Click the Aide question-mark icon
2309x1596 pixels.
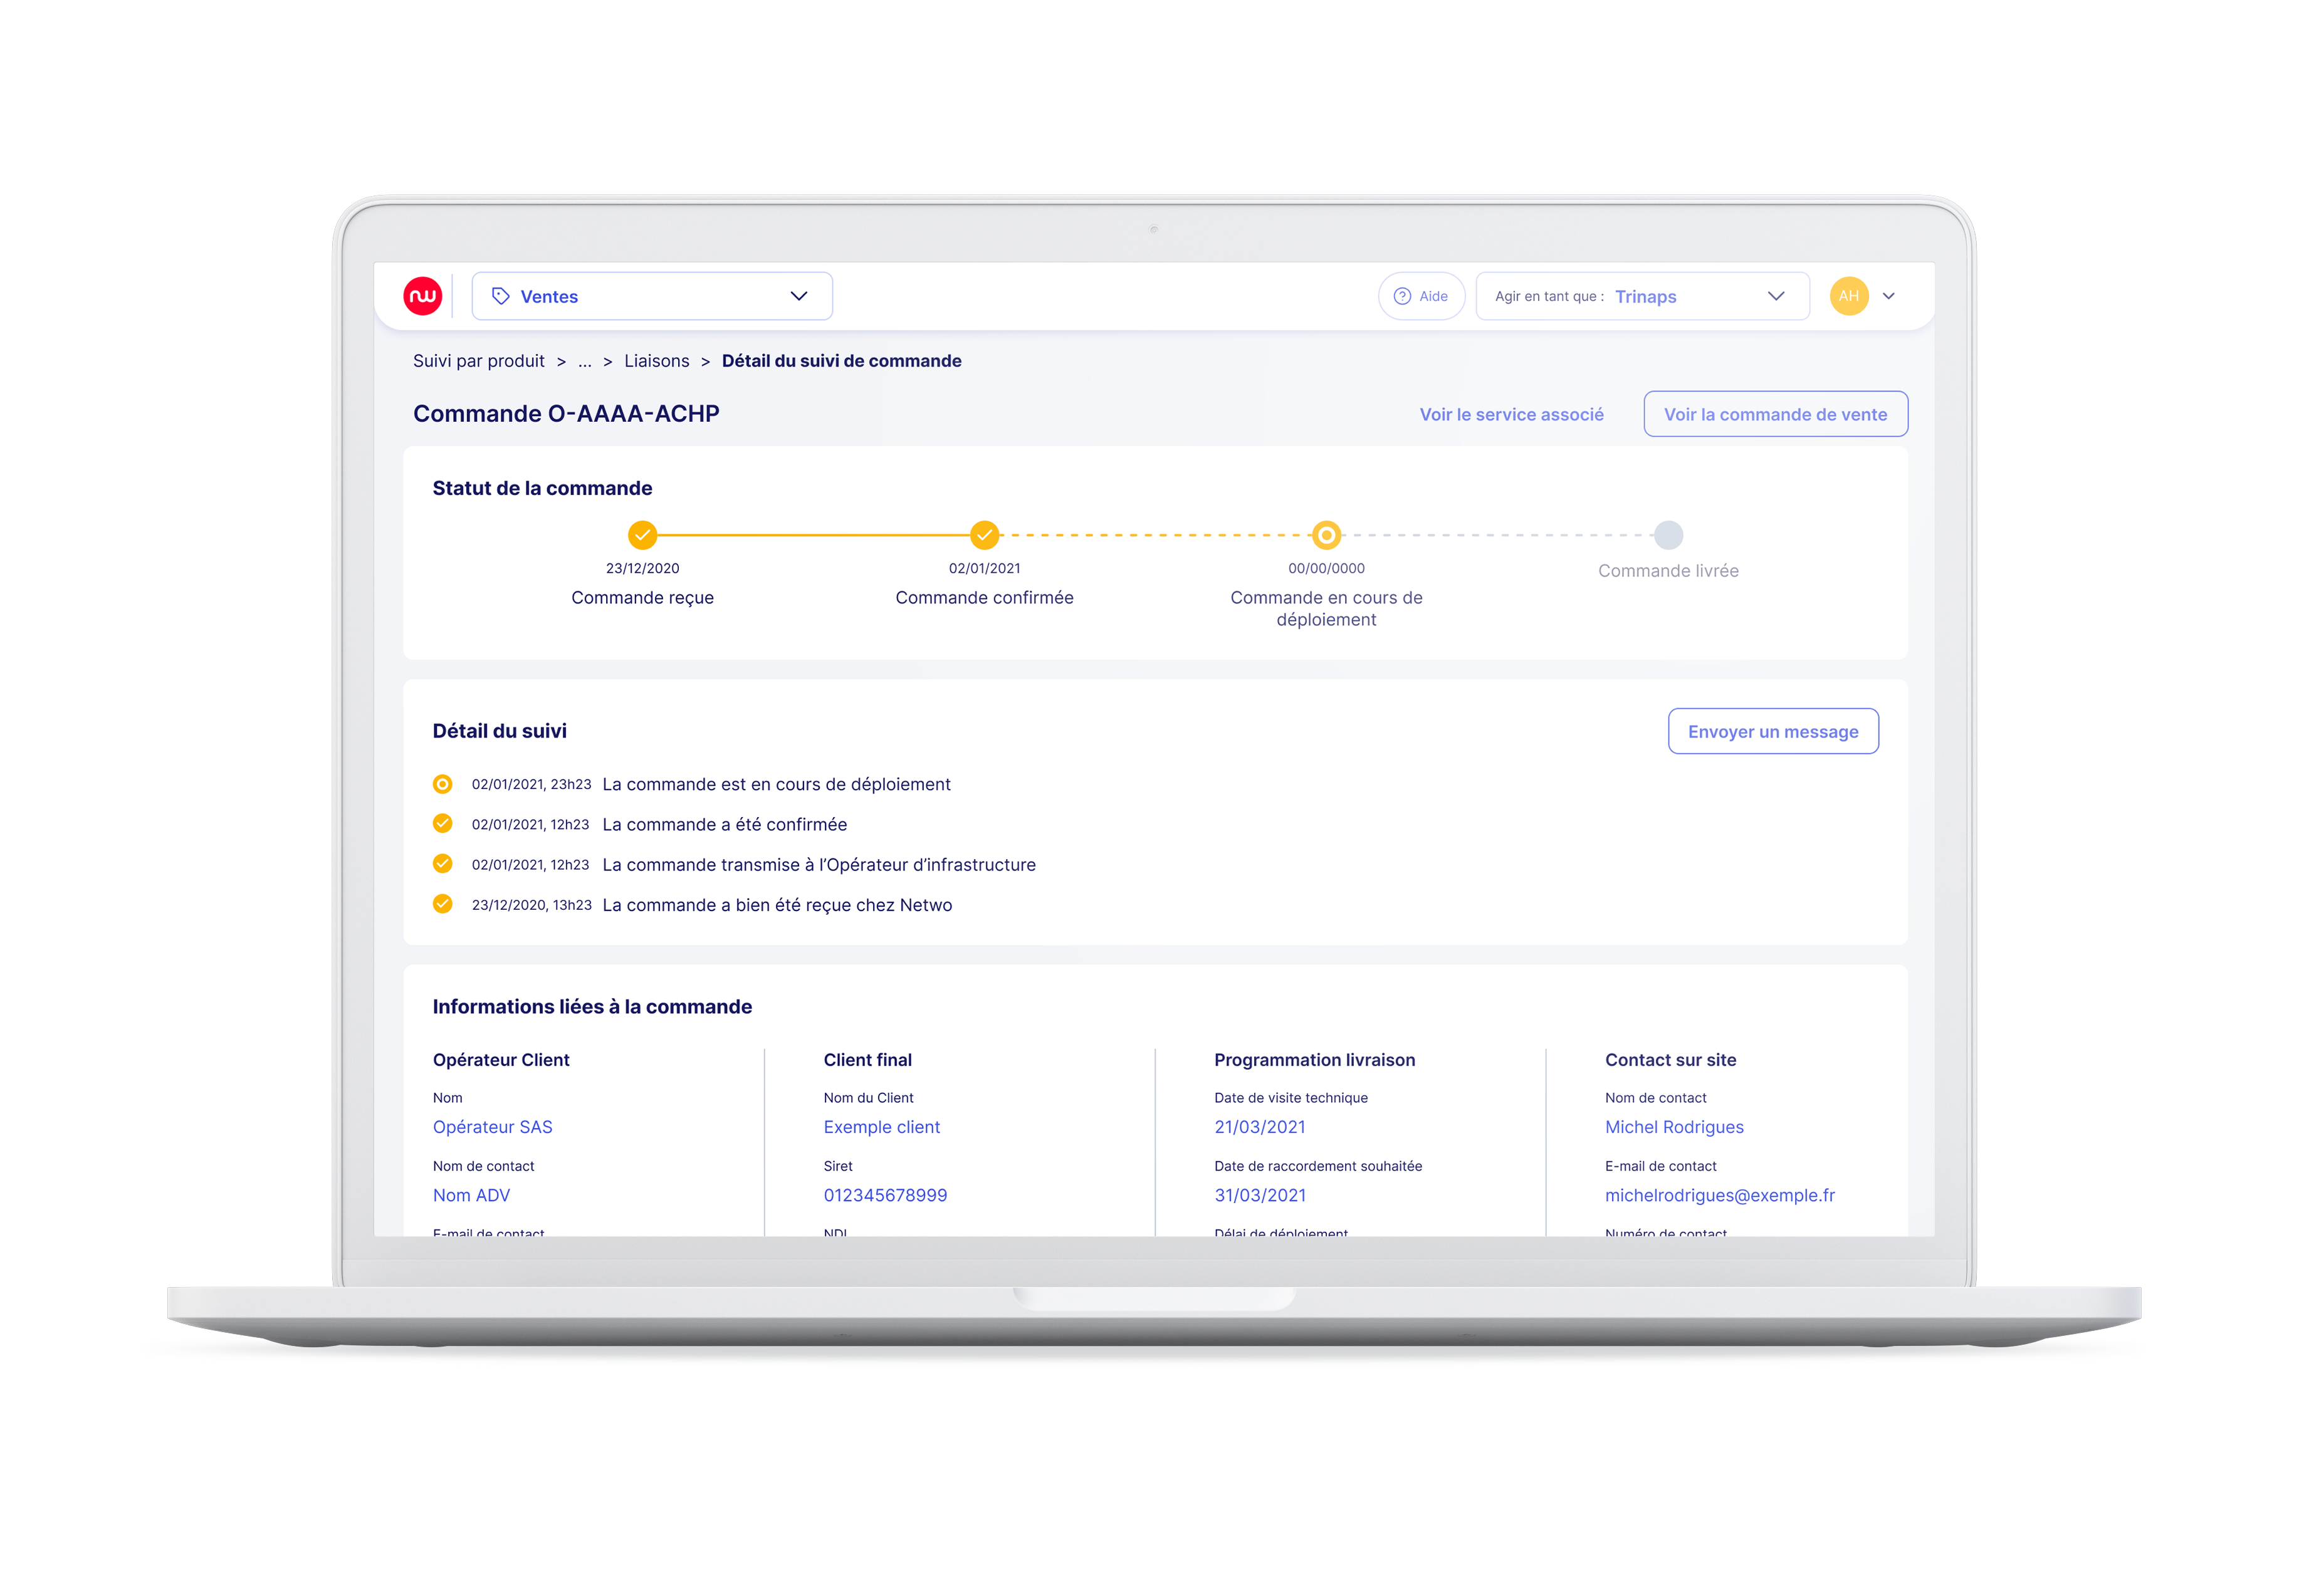pos(1402,296)
